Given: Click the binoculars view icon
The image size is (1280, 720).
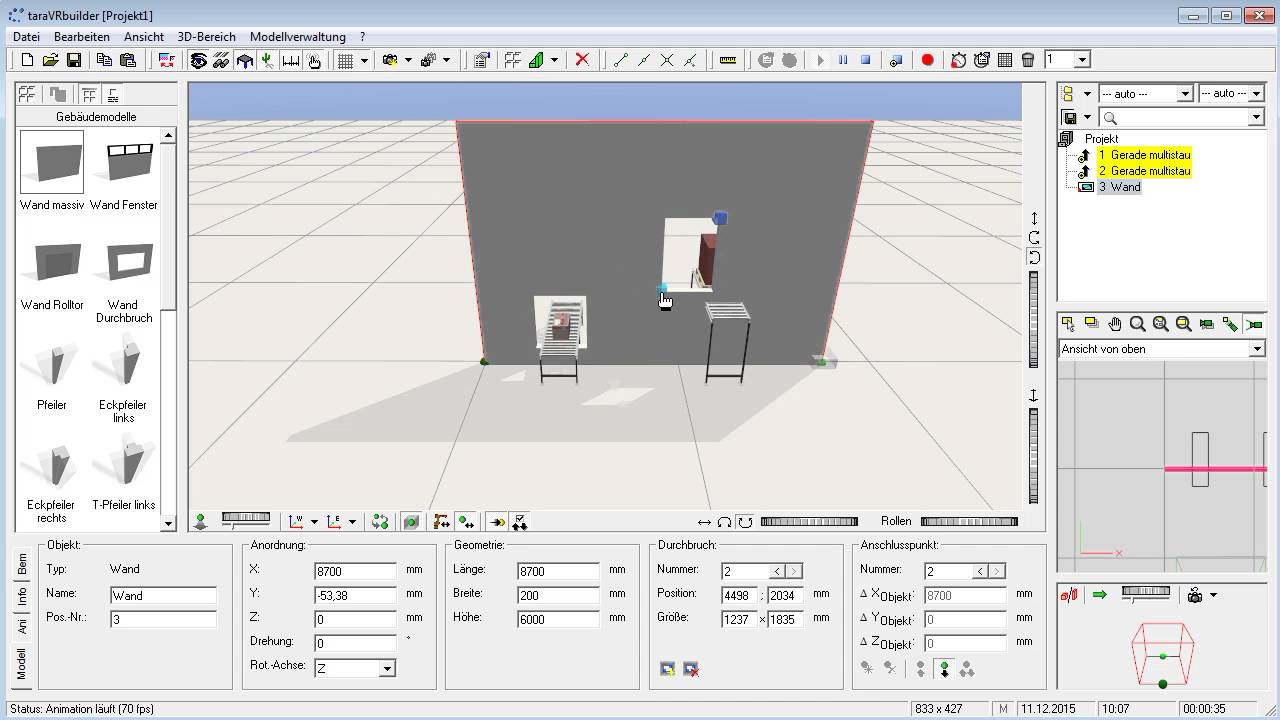Looking at the screenshot, I should (x=221, y=60).
